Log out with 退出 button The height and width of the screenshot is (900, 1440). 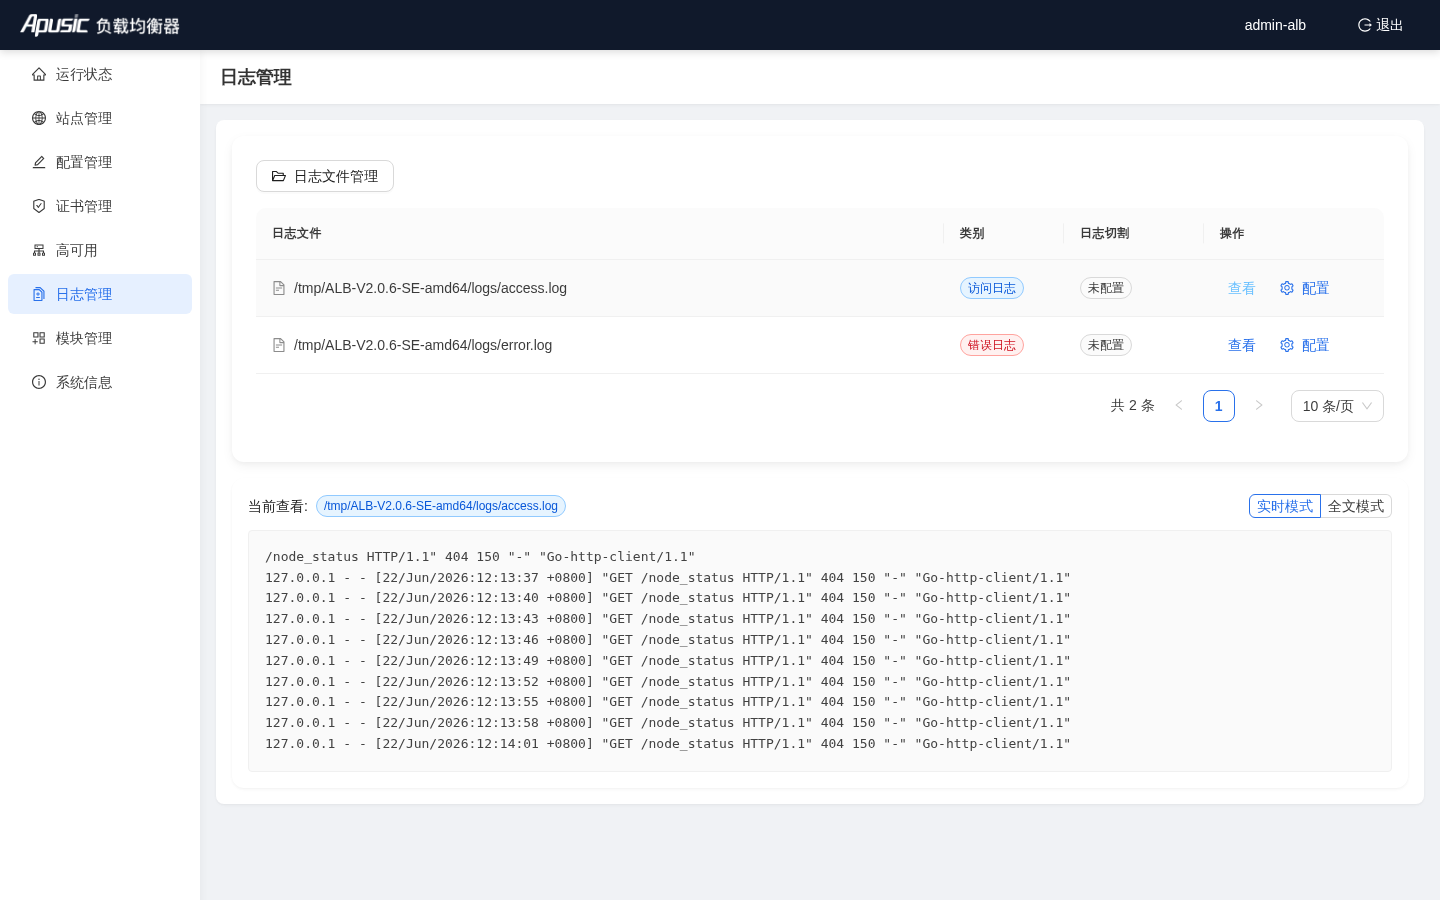[1380, 25]
